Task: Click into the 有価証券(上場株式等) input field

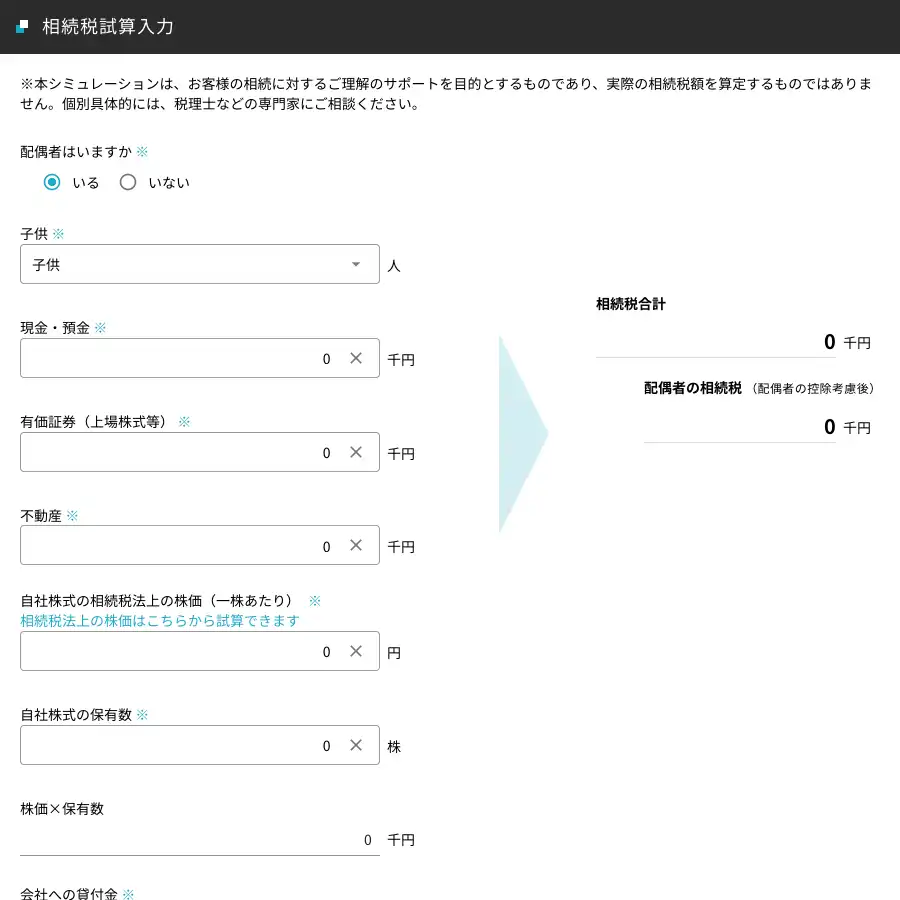Action: [x=180, y=452]
